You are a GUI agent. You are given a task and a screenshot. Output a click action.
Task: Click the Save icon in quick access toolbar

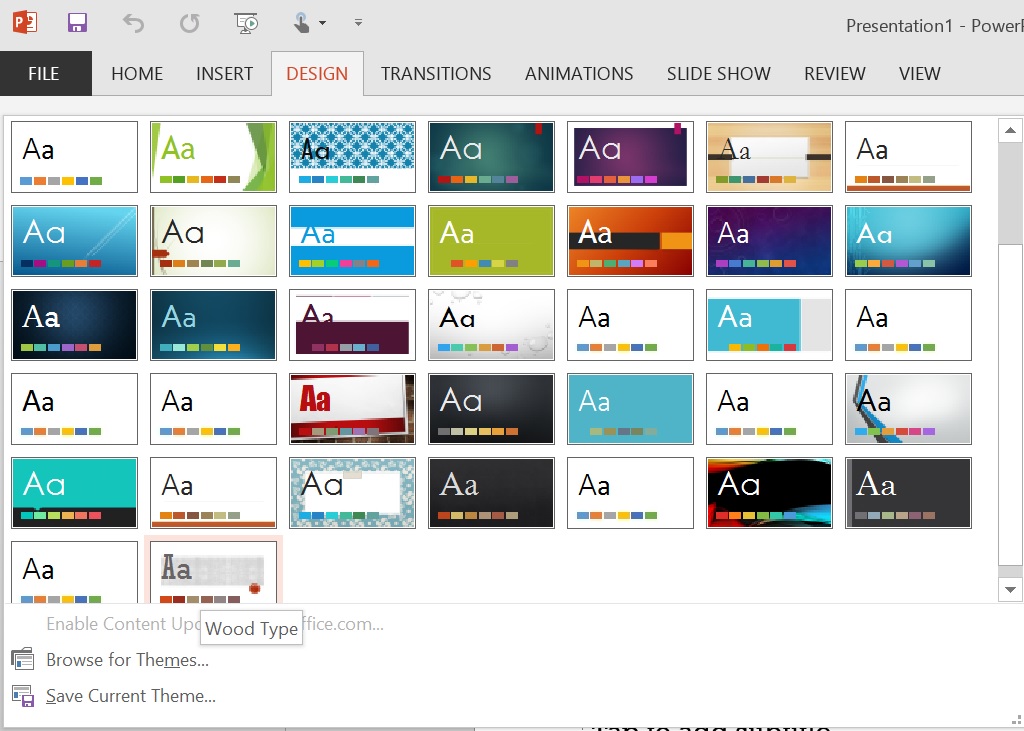[x=78, y=23]
